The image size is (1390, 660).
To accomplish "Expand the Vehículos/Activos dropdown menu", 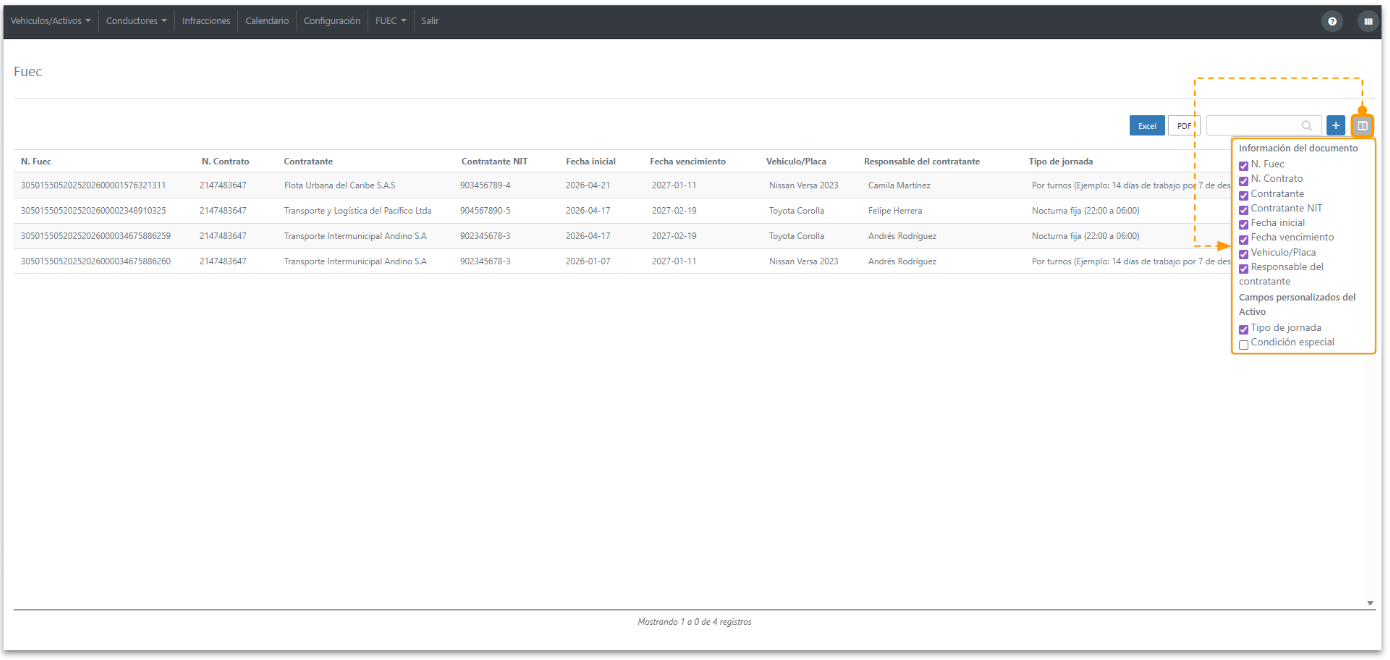I will click(50, 21).
